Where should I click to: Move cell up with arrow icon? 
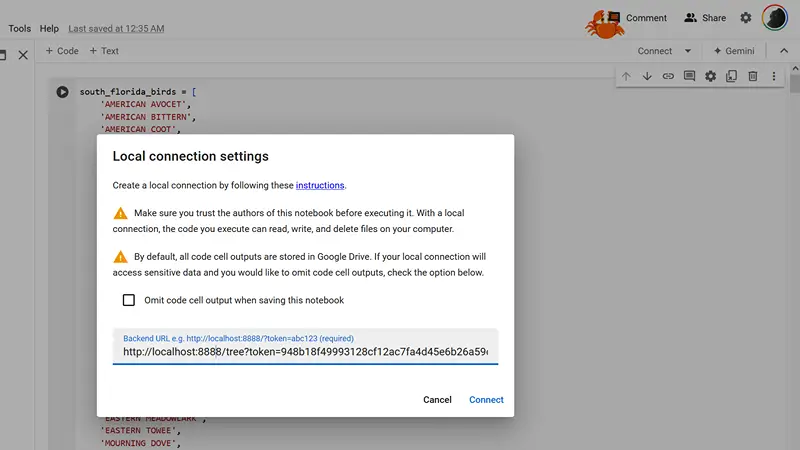[626, 76]
